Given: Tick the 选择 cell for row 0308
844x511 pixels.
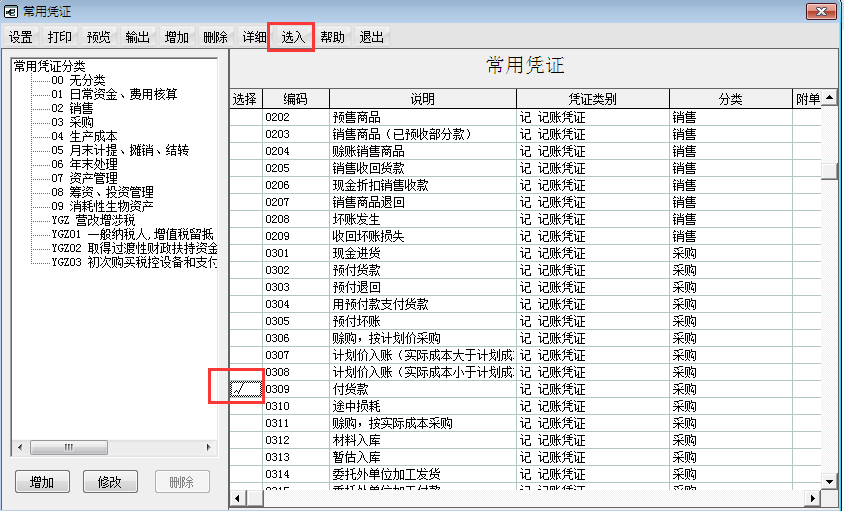Looking at the screenshot, I should tap(245, 372).
